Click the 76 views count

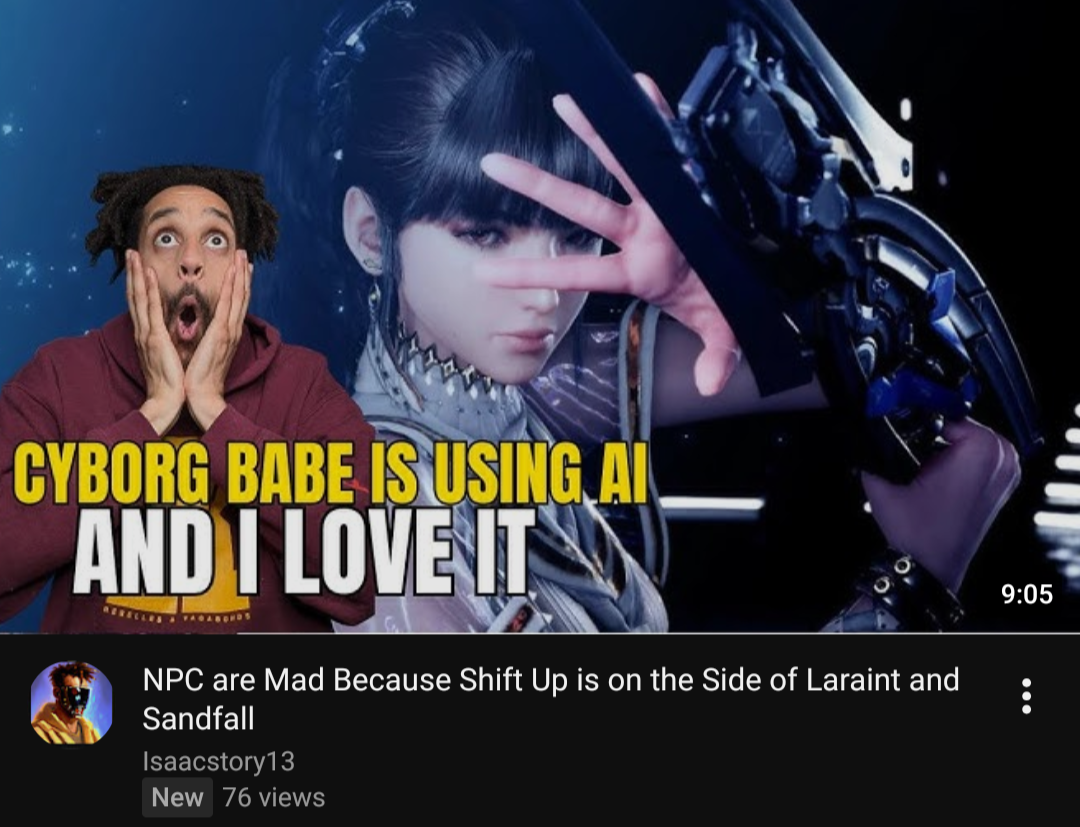[274, 797]
